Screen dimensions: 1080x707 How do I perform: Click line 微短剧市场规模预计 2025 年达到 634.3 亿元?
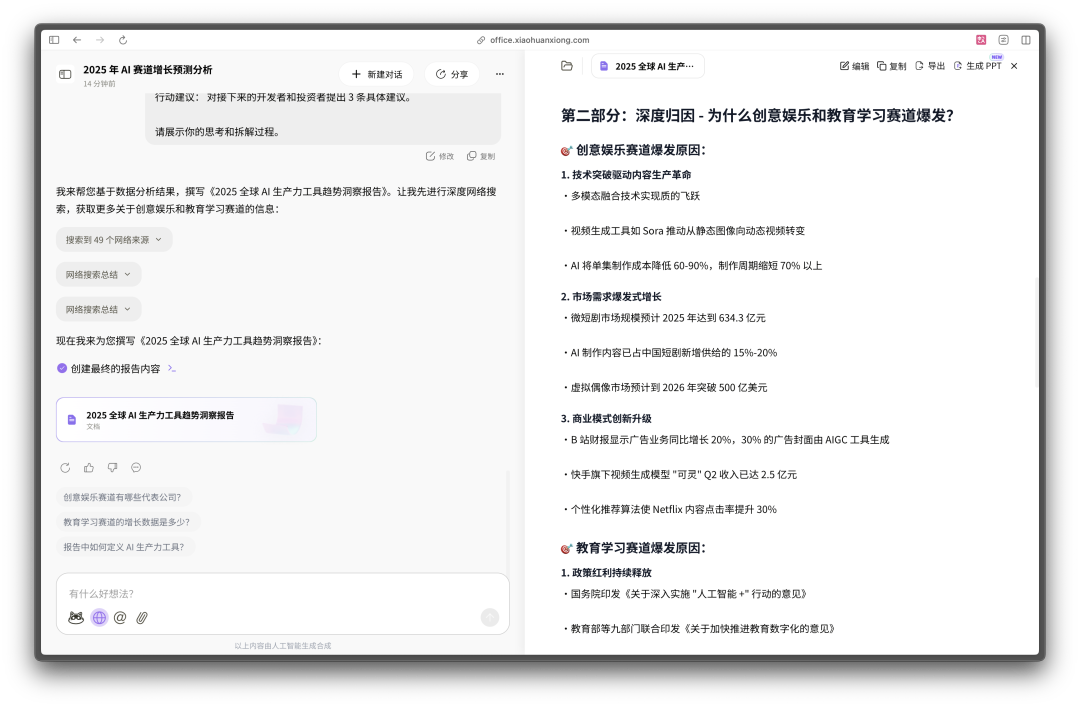(x=667, y=318)
